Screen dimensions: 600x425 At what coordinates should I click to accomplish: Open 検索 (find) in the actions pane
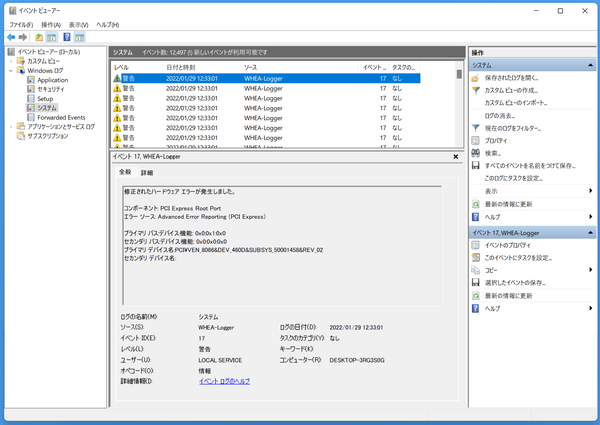[494, 153]
